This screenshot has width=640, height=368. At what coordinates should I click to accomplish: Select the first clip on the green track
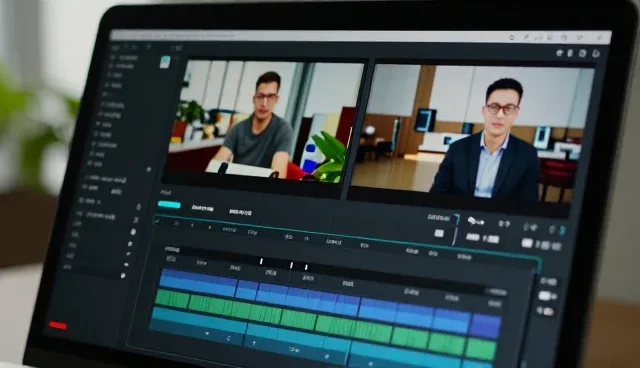pos(172,299)
